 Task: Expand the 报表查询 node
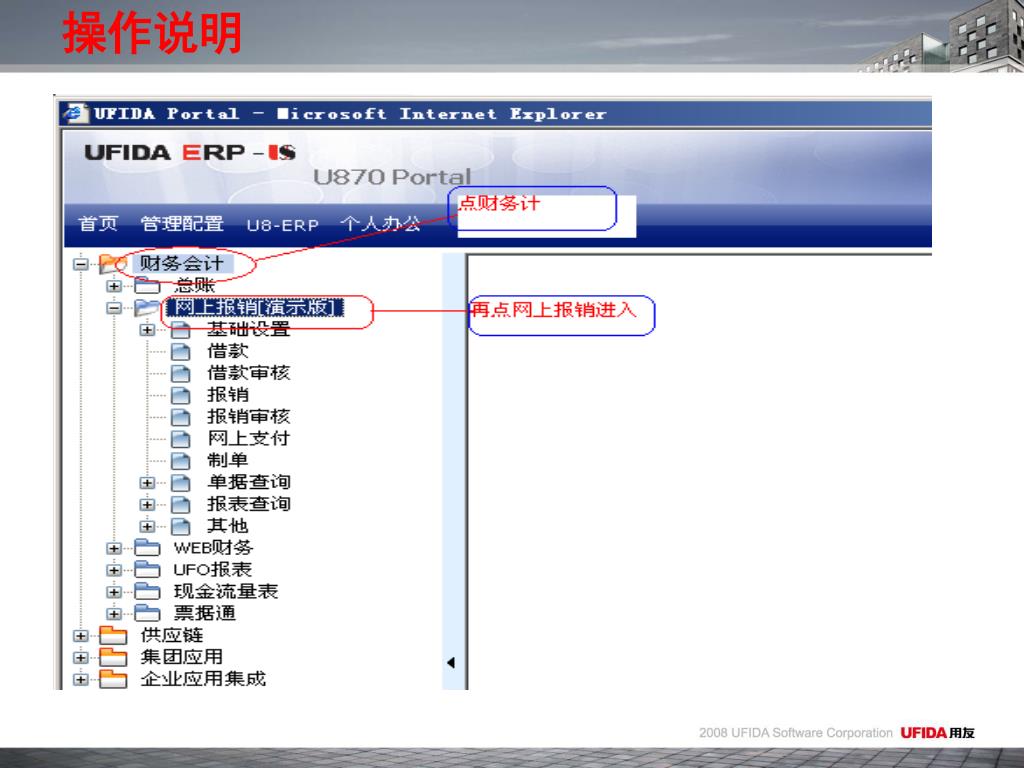click(147, 505)
